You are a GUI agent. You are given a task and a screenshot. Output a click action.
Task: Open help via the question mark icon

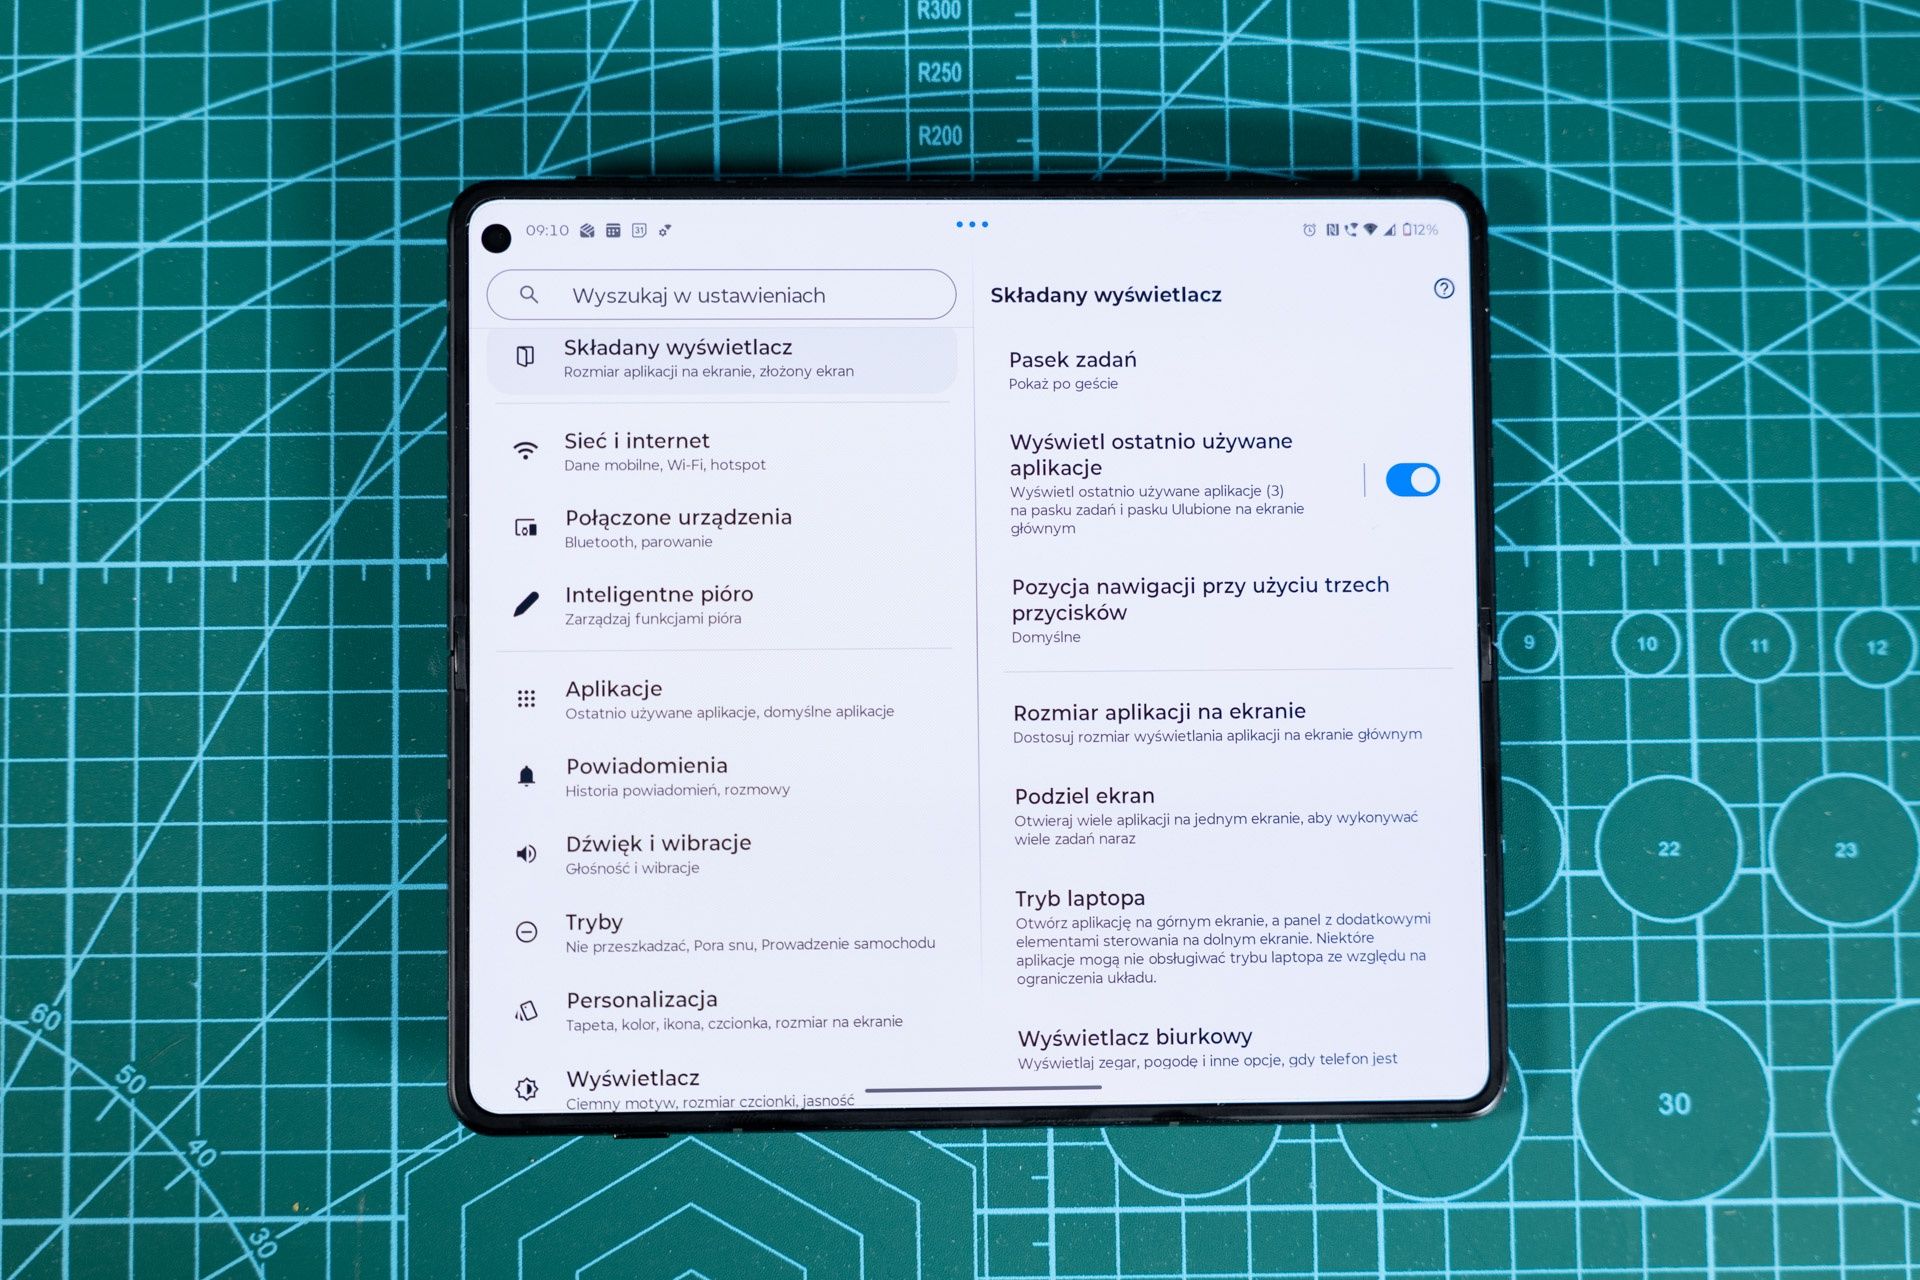(x=1444, y=288)
